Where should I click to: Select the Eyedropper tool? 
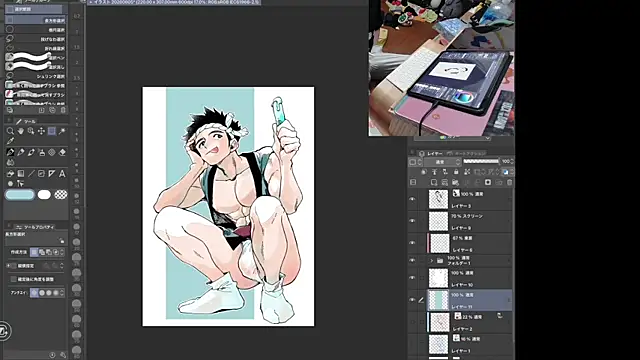pyautogui.click(x=10, y=141)
